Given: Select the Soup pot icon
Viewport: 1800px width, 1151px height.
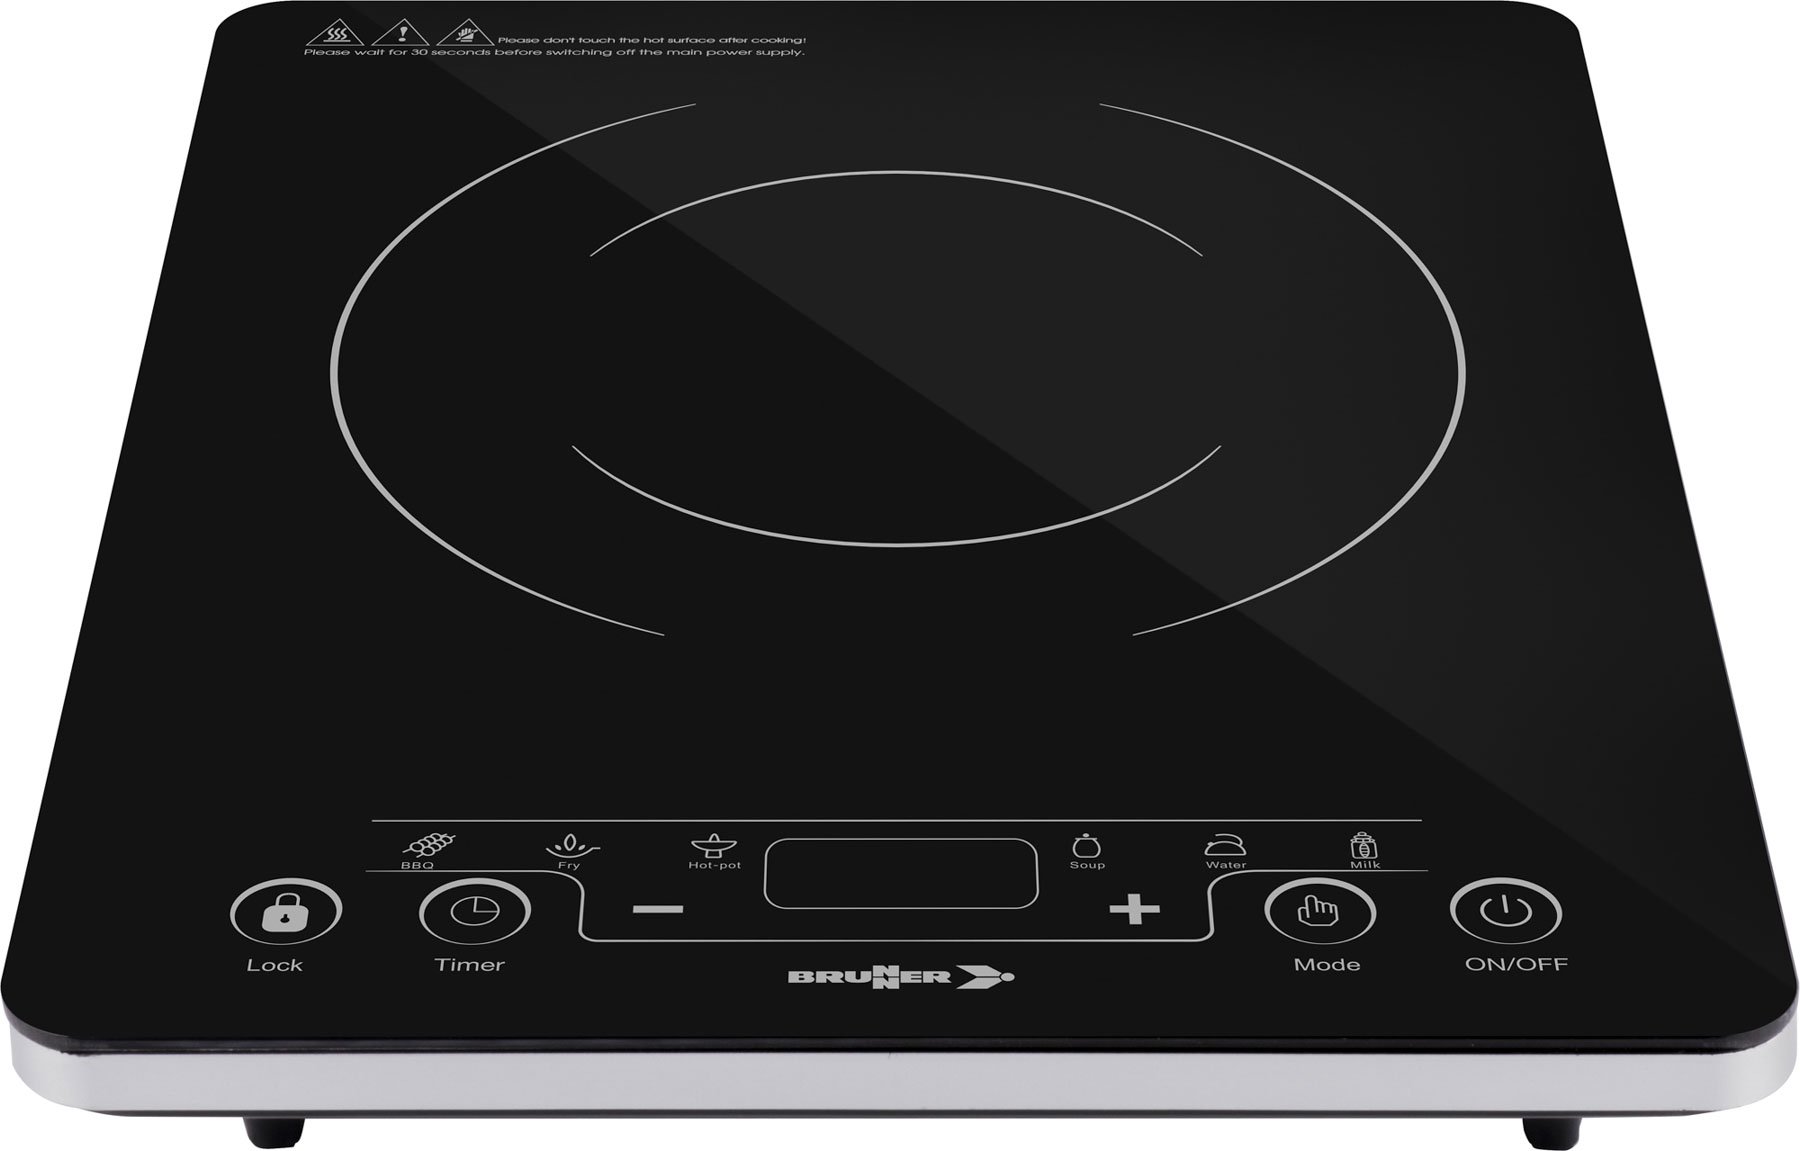Looking at the screenshot, I should click(x=1087, y=845).
